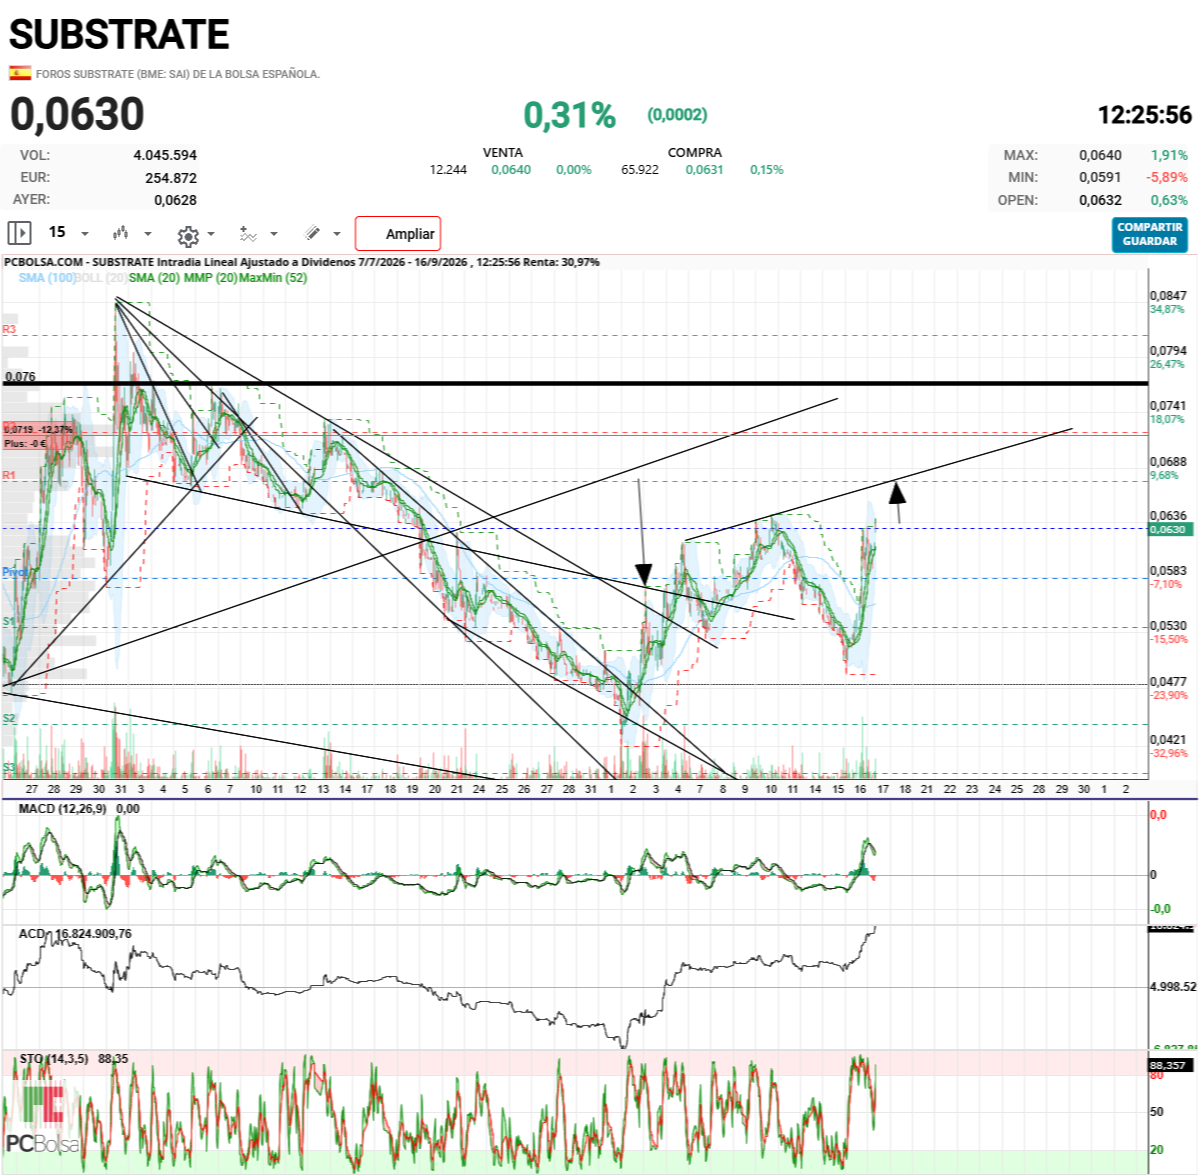Click the volume value 4.045.594
This screenshot has height=1175, width=1200.
[x=165, y=155]
